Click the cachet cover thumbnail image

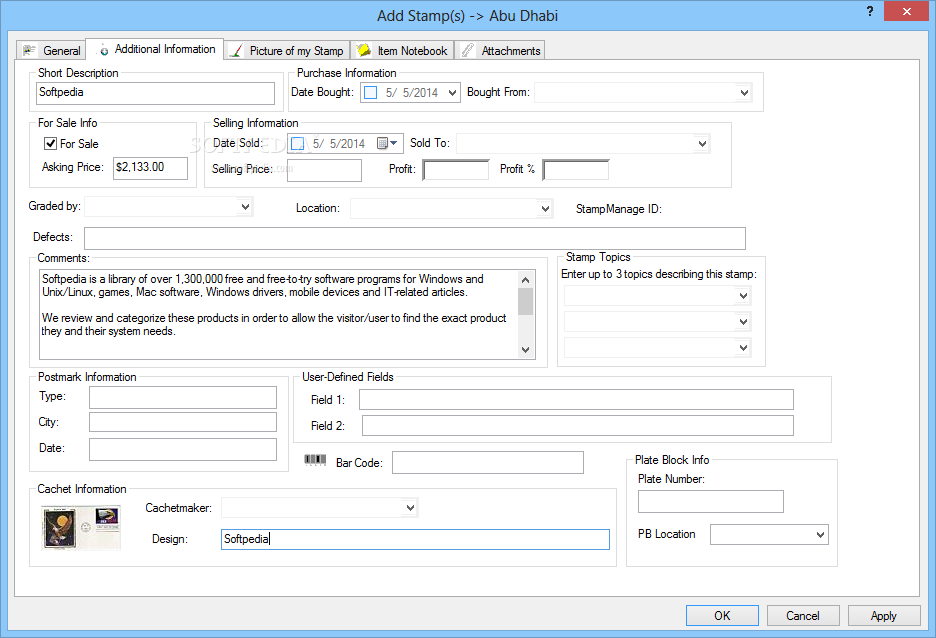(x=81, y=528)
